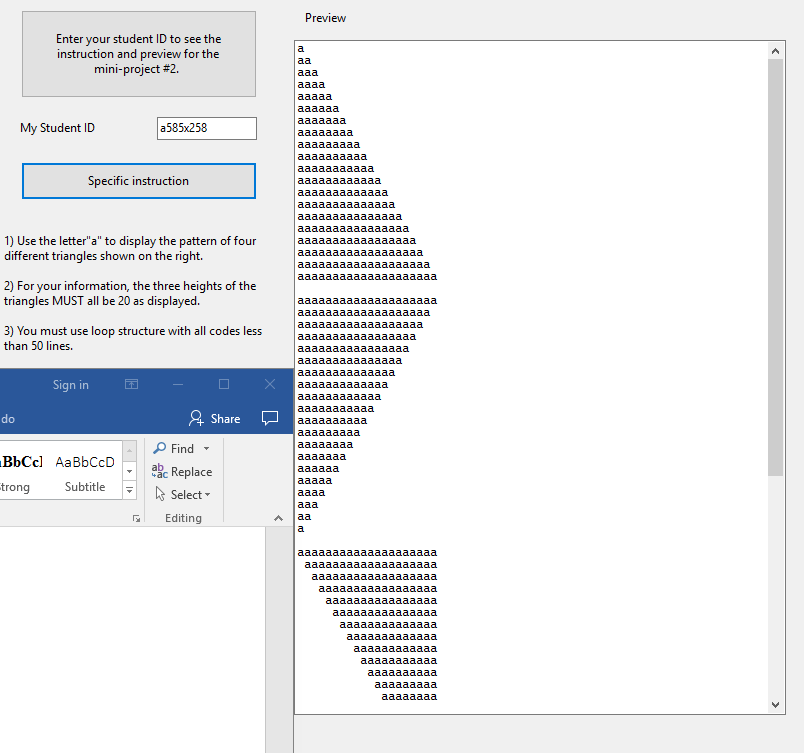Click the preview scrollbar up arrow

coord(775,50)
